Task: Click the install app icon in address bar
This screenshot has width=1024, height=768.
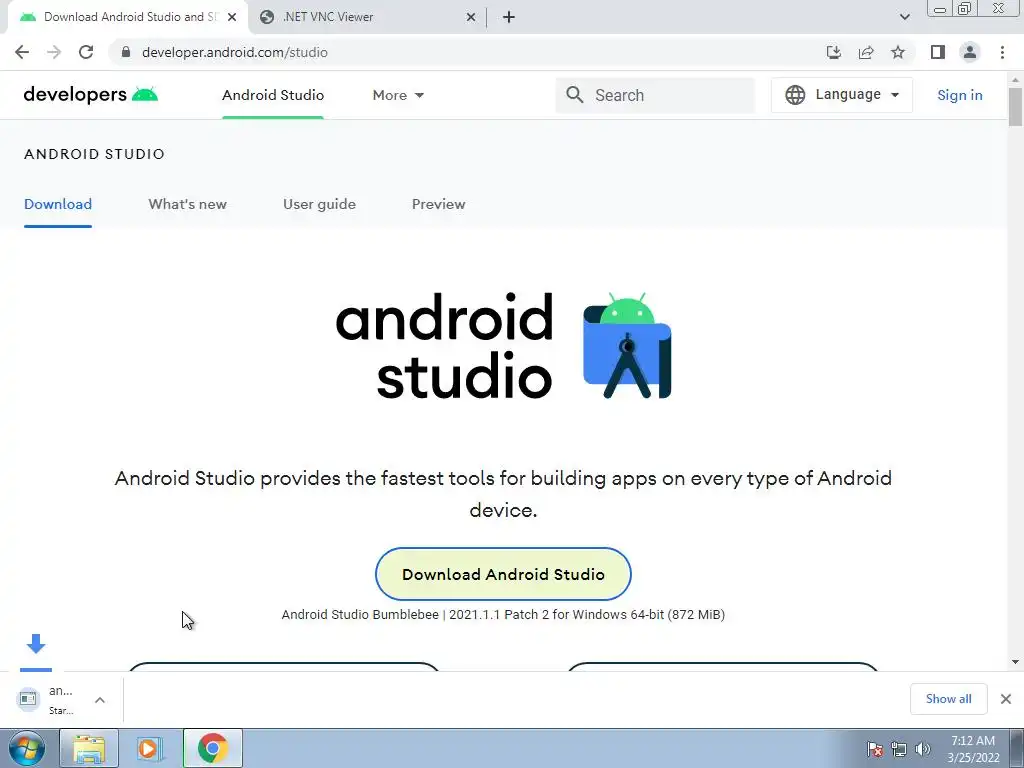Action: point(834,52)
